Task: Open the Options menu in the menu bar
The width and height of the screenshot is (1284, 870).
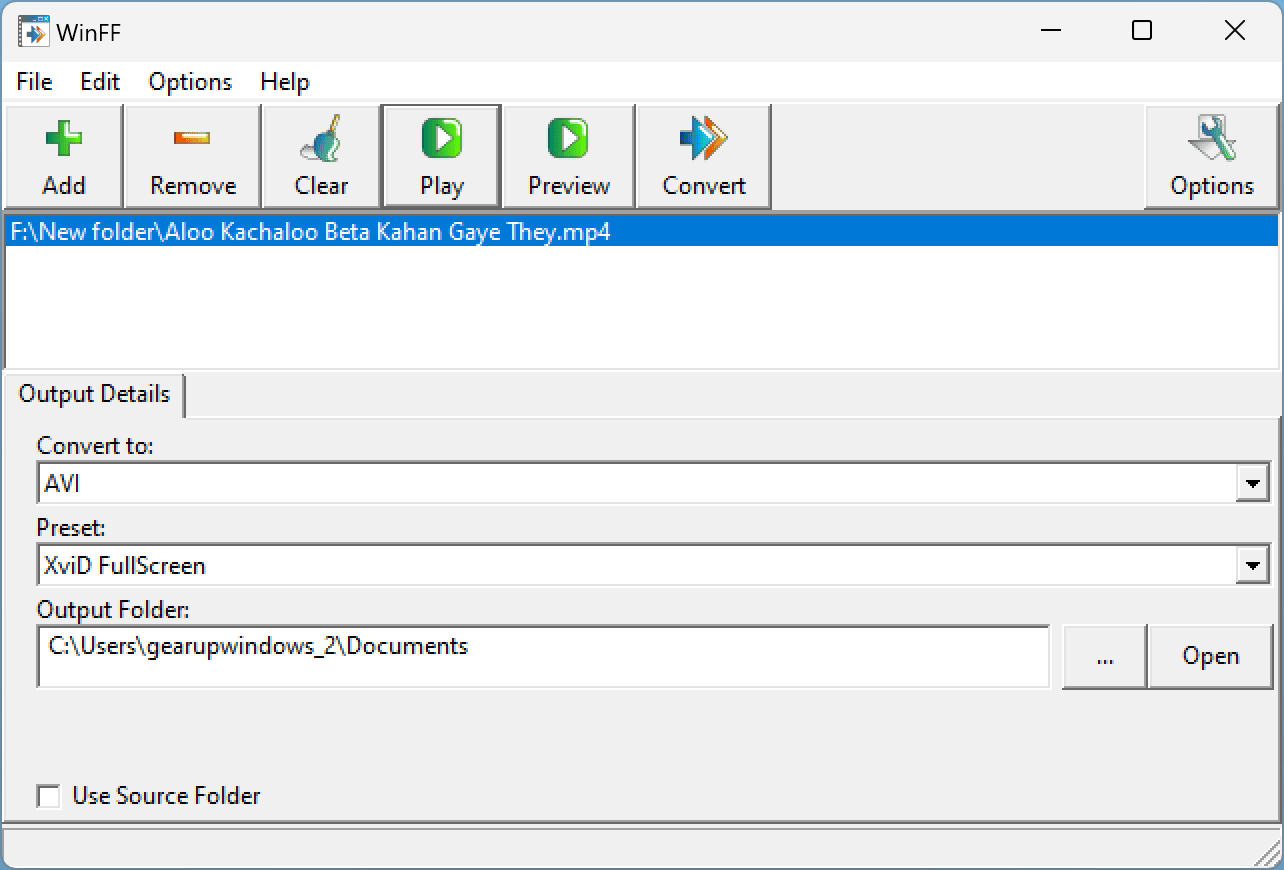Action: click(190, 82)
